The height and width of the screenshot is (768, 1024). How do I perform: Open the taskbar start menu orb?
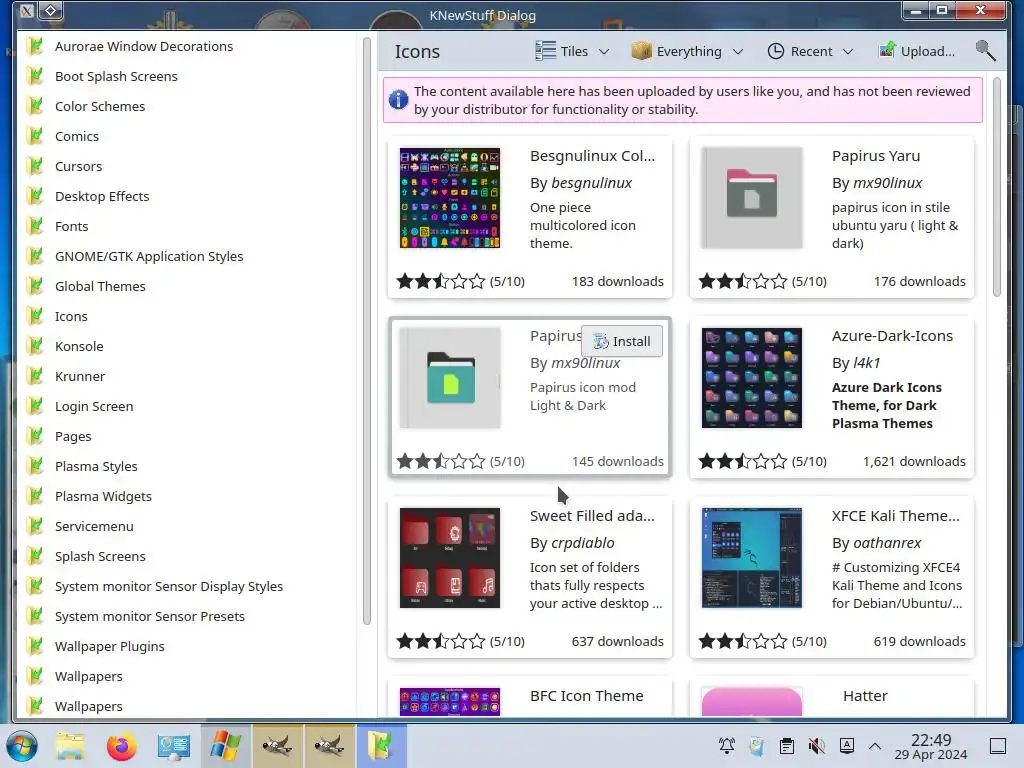pyautogui.click(x=22, y=746)
